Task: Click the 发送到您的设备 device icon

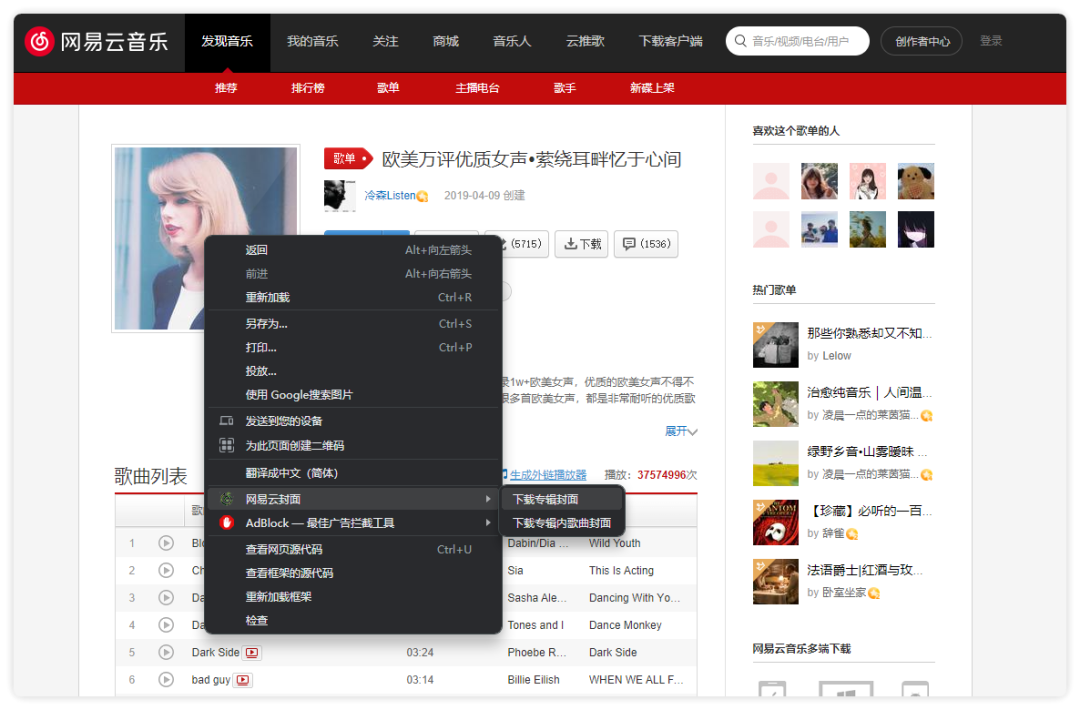Action: pos(226,421)
